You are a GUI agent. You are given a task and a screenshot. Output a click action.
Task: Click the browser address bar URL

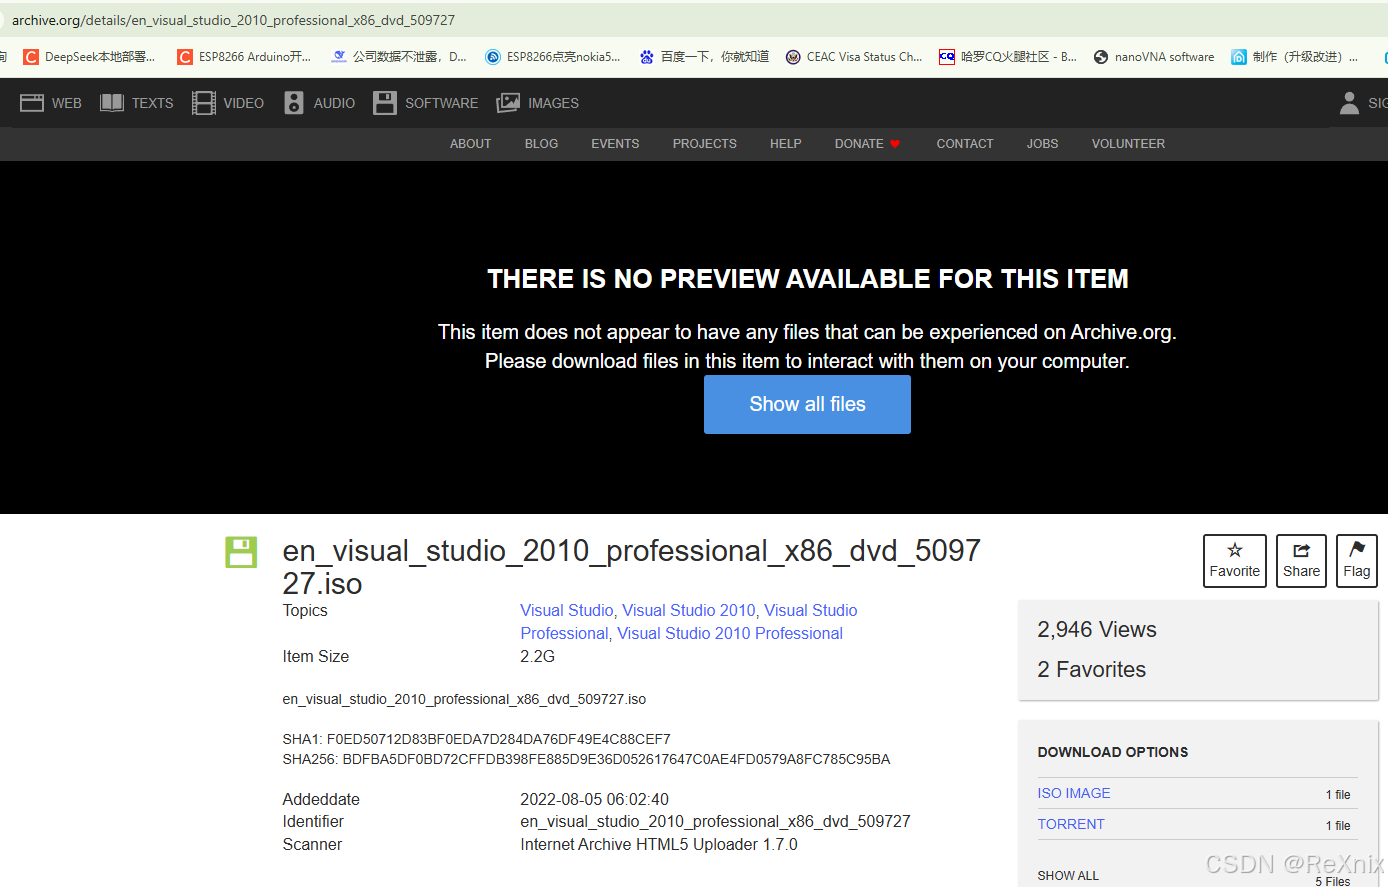233,20
